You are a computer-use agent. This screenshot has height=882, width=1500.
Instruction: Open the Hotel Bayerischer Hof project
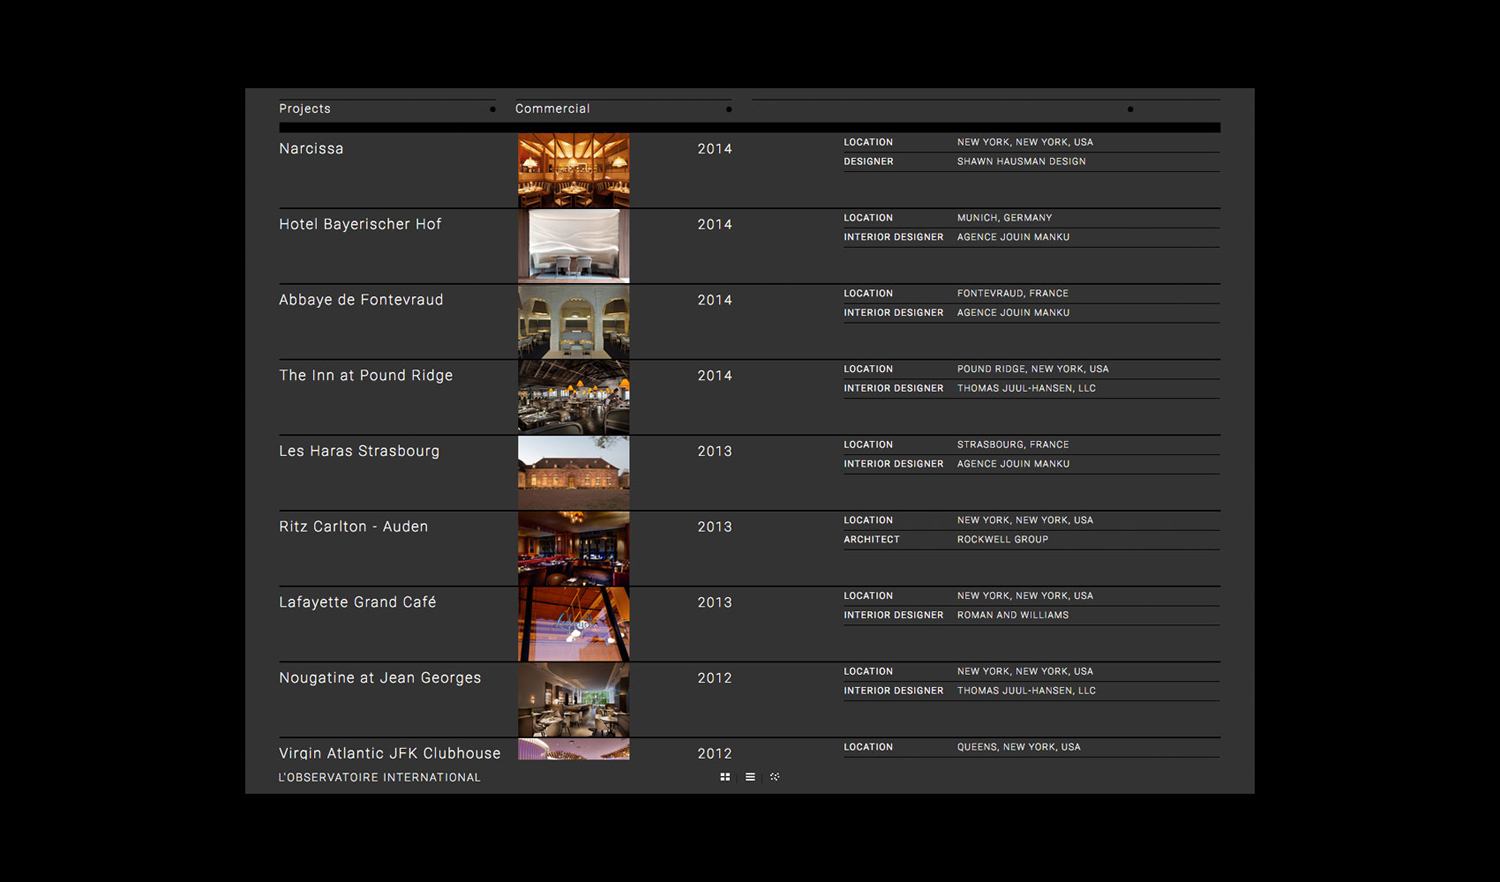pos(360,224)
